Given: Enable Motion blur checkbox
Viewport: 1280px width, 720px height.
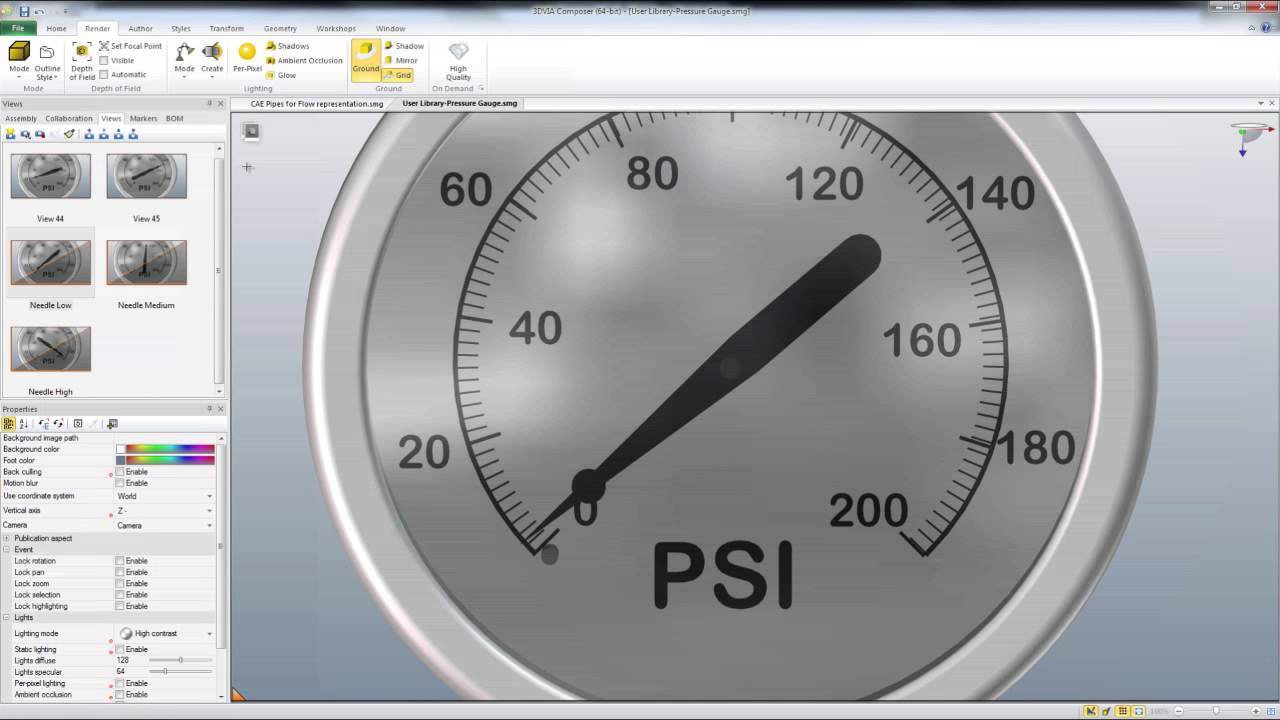Looking at the screenshot, I should pyautogui.click(x=120, y=483).
